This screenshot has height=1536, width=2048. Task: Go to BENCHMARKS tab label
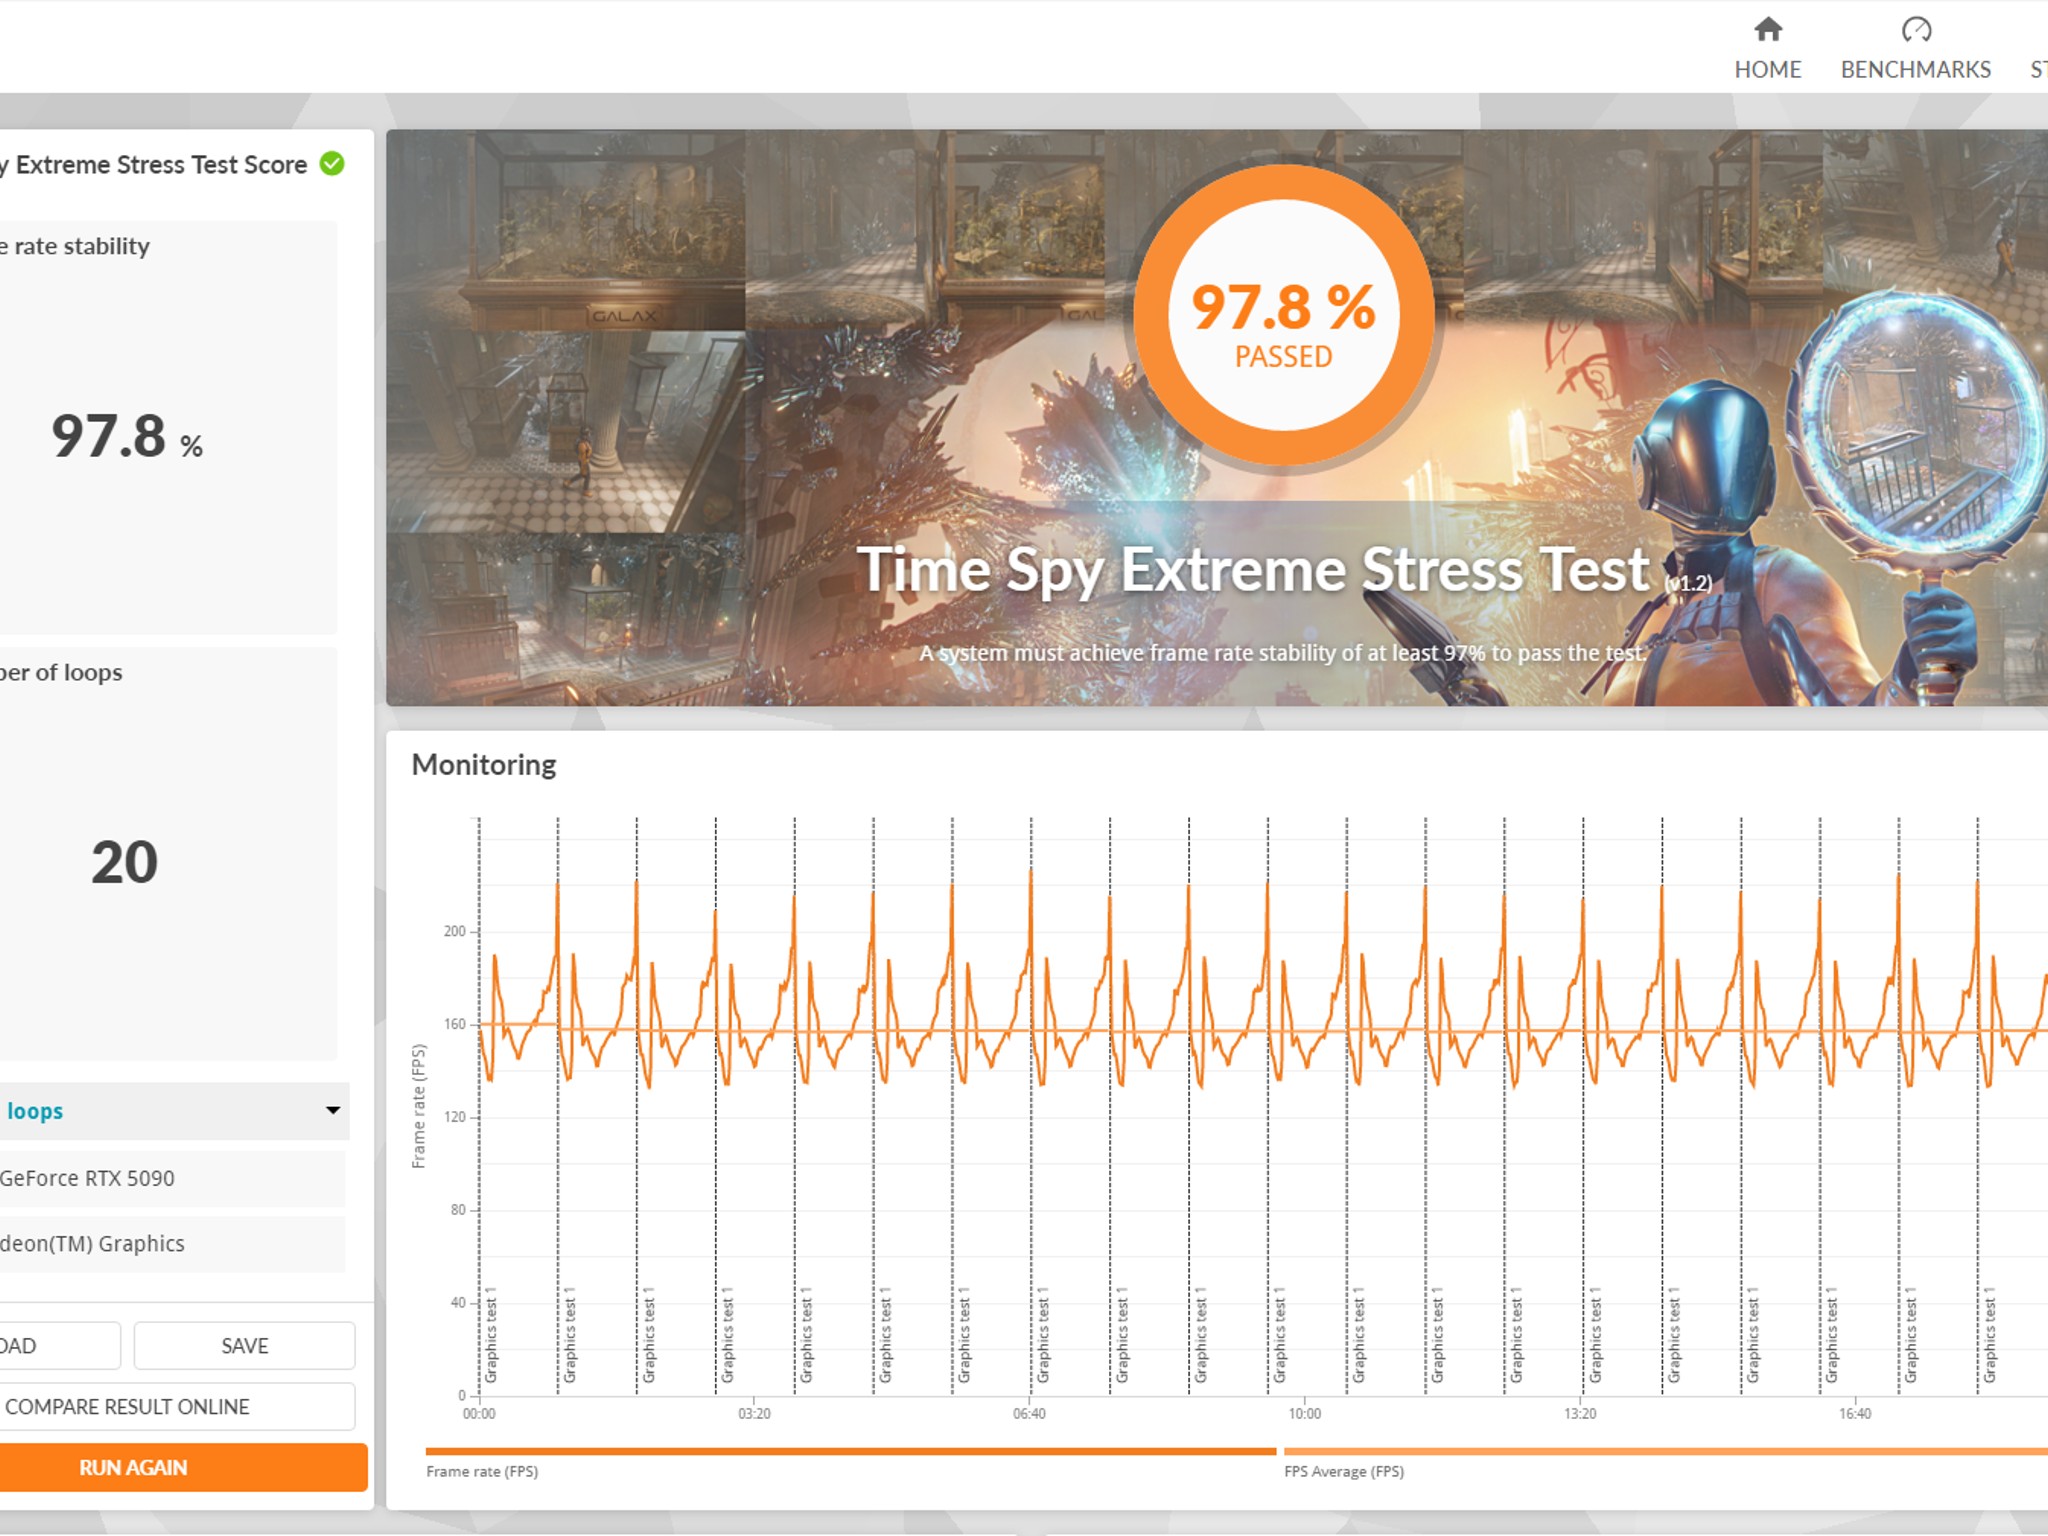coord(1916,70)
